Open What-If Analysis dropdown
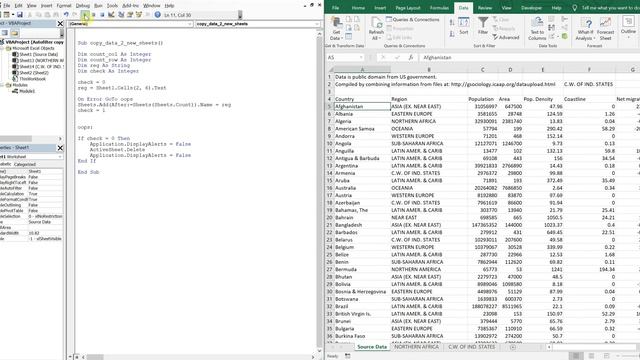 [x=586, y=29]
